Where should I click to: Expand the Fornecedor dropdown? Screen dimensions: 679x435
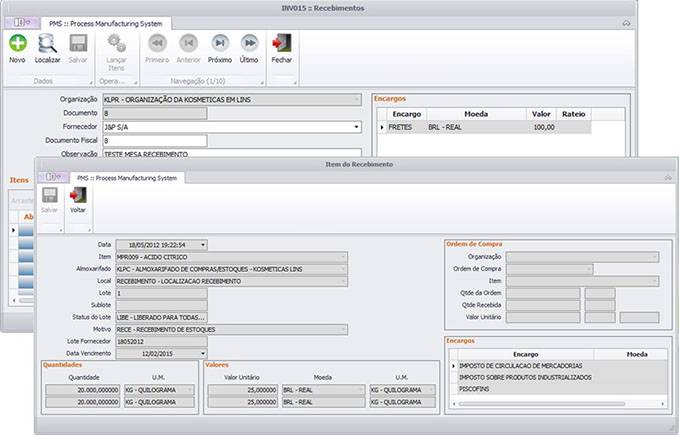[356, 127]
